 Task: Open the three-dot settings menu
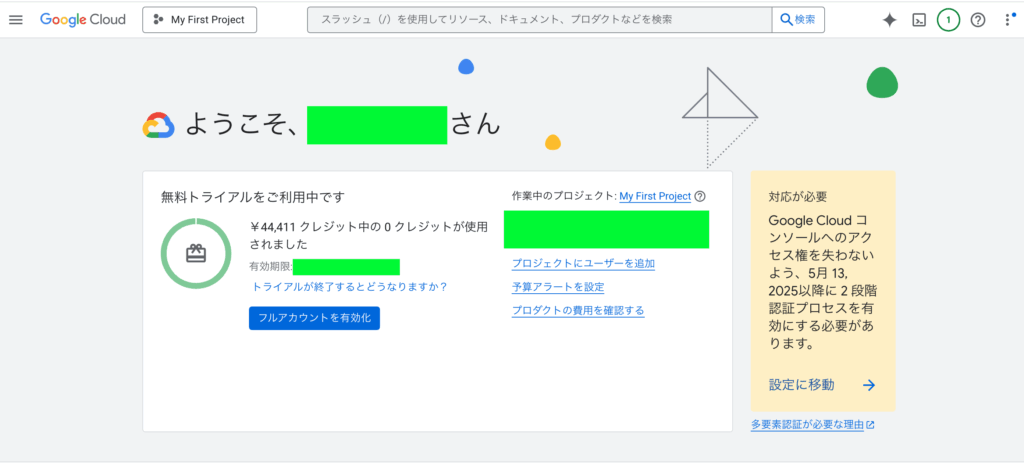pyautogui.click(x=1007, y=20)
